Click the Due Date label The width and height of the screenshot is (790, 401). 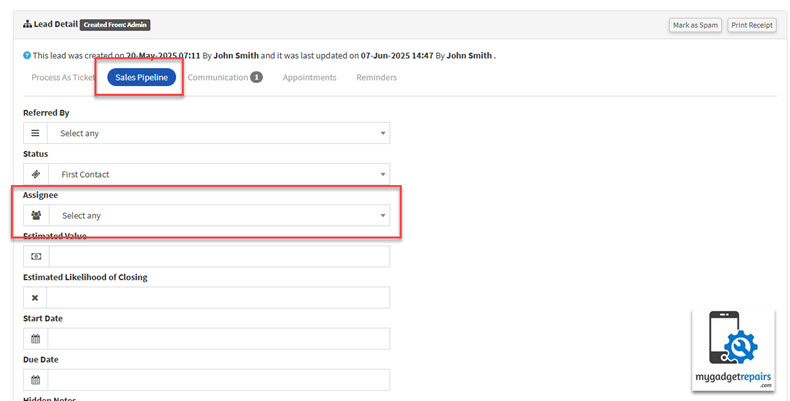tap(41, 360)
